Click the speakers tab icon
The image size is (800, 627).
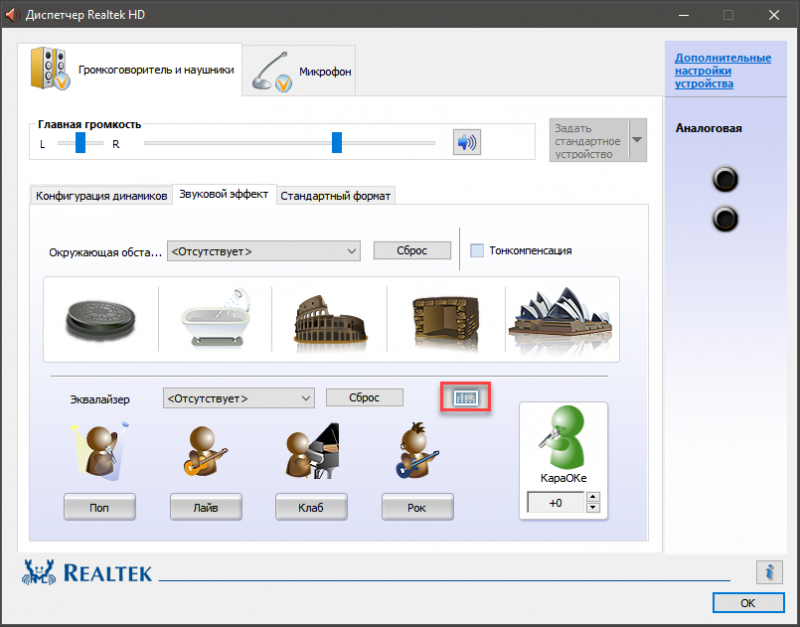point(50,68)
